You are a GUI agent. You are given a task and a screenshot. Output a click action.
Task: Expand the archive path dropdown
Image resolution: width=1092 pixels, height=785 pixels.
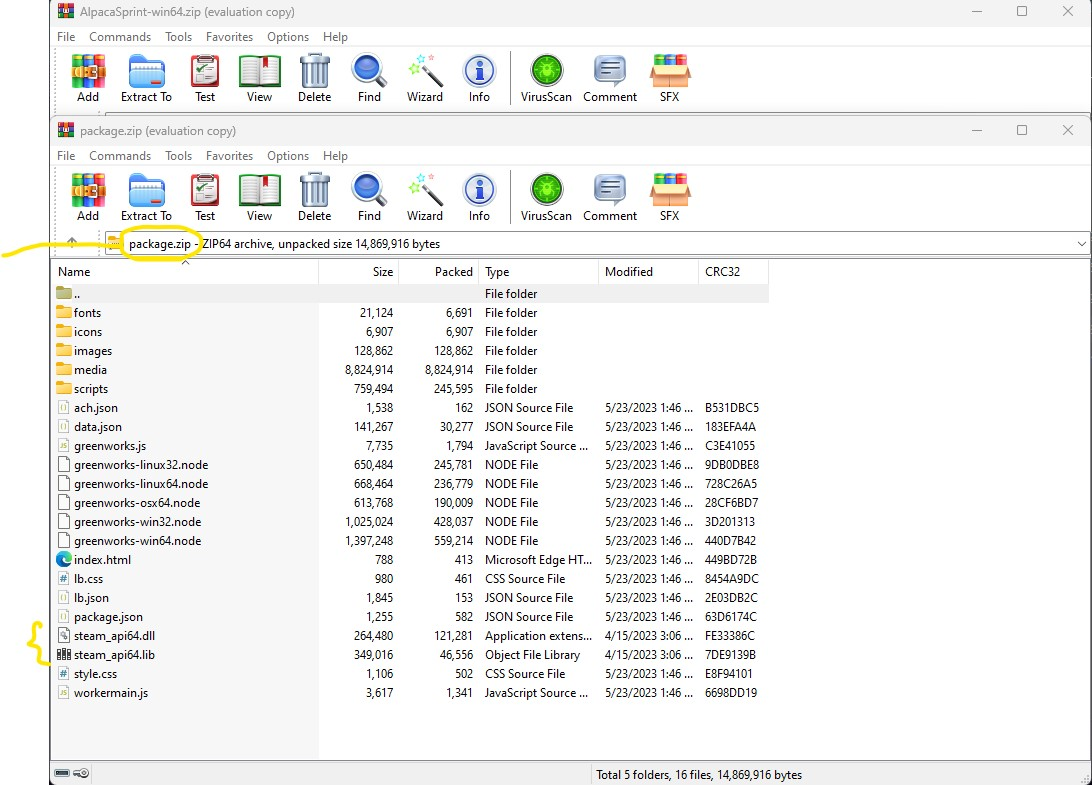[1082, 244]
